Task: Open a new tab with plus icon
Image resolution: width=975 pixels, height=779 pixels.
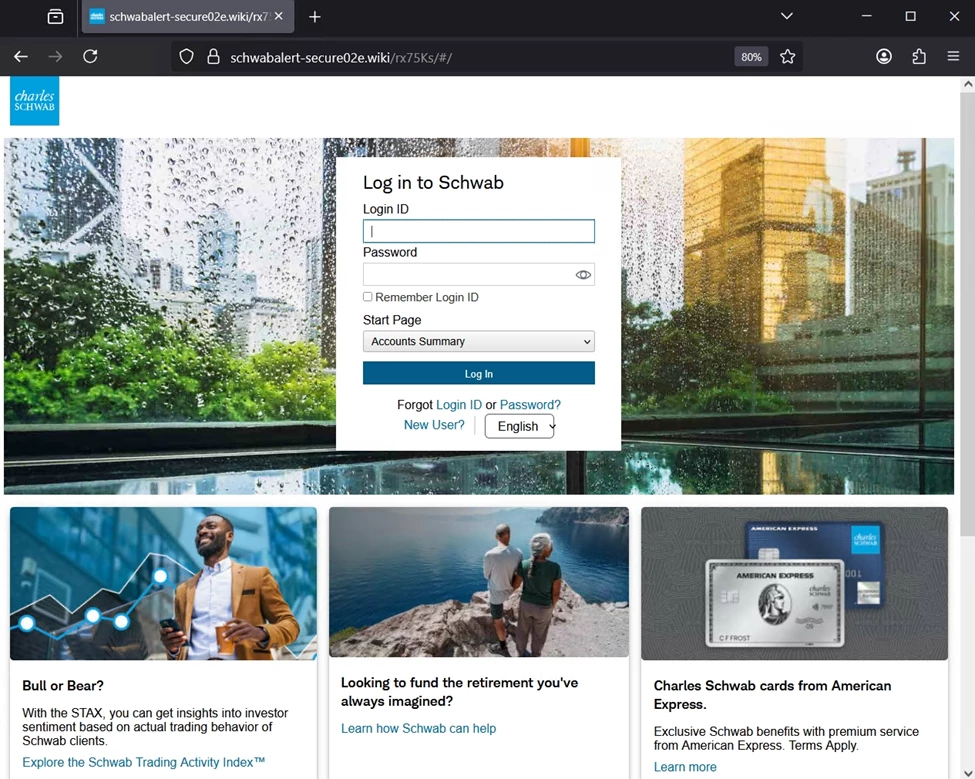Action: (315, 17)
